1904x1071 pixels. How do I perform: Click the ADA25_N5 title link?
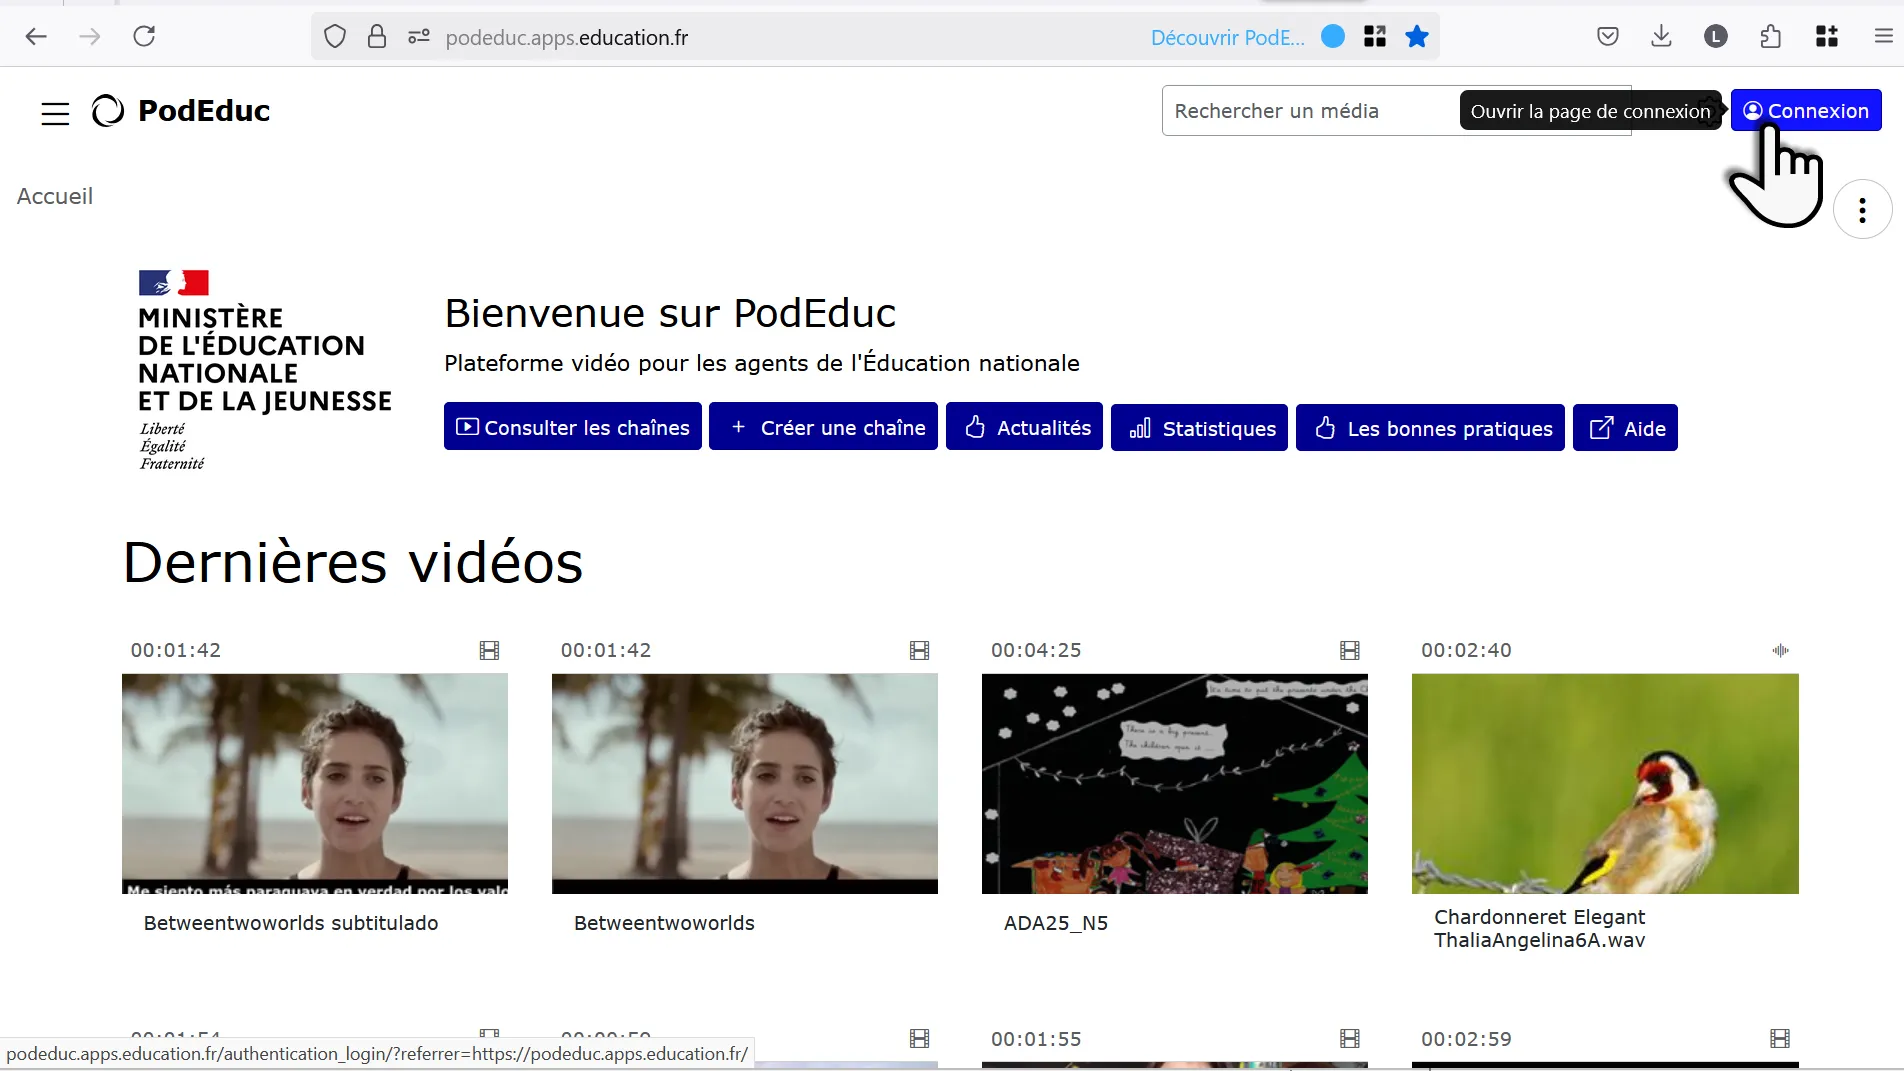(x=1056, y=923)
